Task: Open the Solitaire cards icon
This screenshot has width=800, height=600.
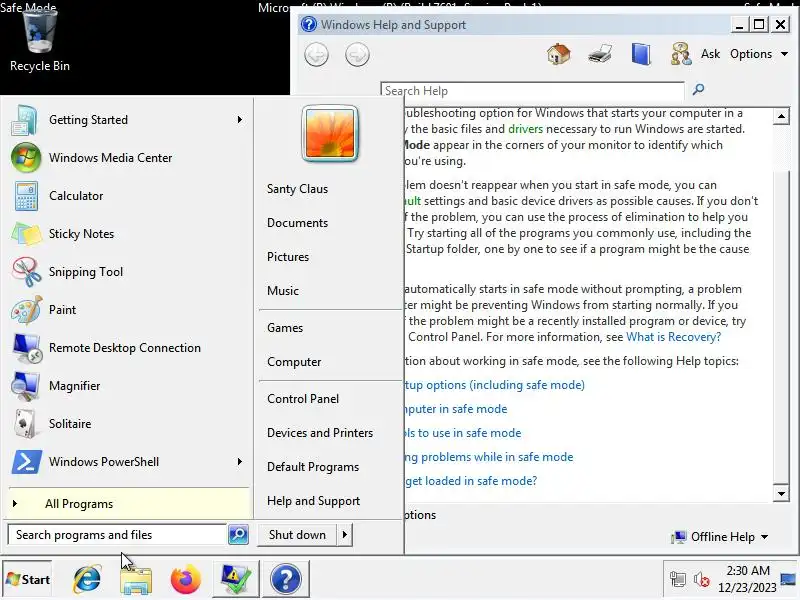Action: [26, 424]
